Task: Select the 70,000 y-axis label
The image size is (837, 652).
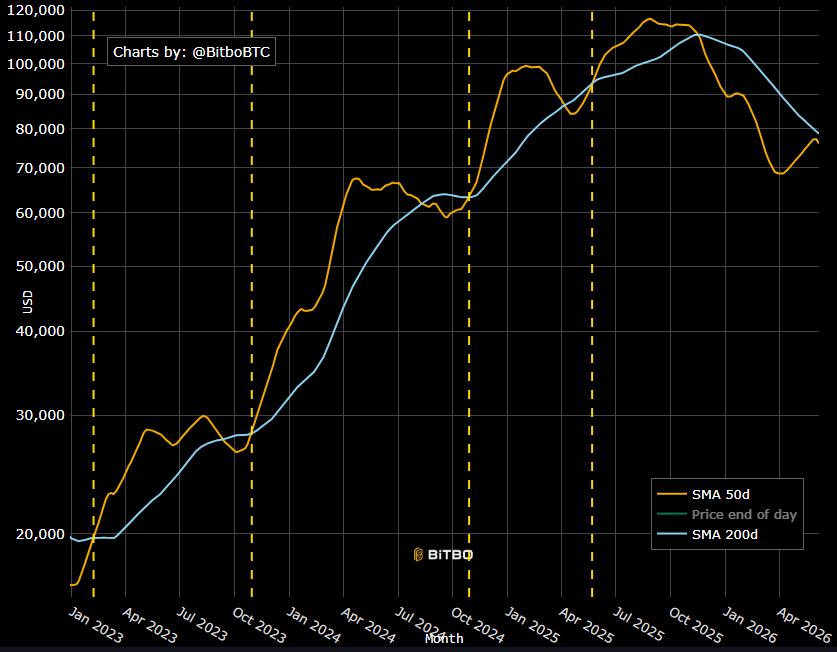Action: (x=40, y=168)
